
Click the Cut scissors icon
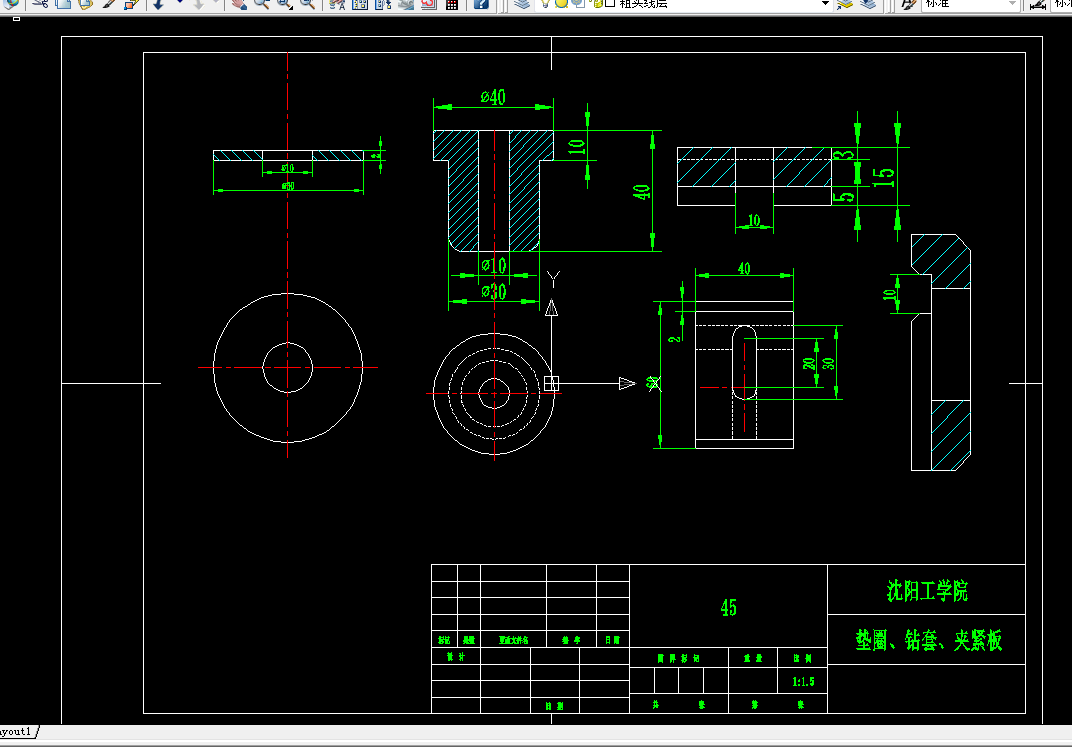[40, 3]
